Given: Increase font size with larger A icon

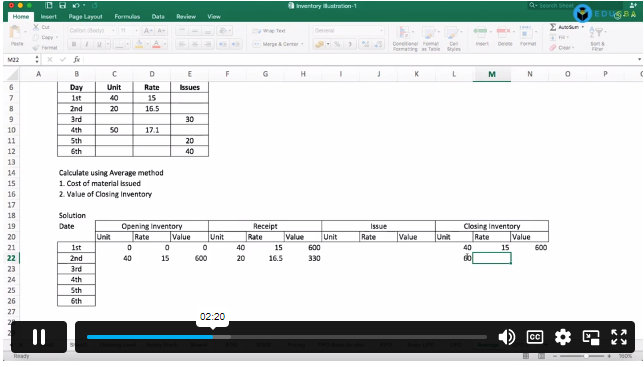Looking at the screenshot, I should (x=147, y=31).
